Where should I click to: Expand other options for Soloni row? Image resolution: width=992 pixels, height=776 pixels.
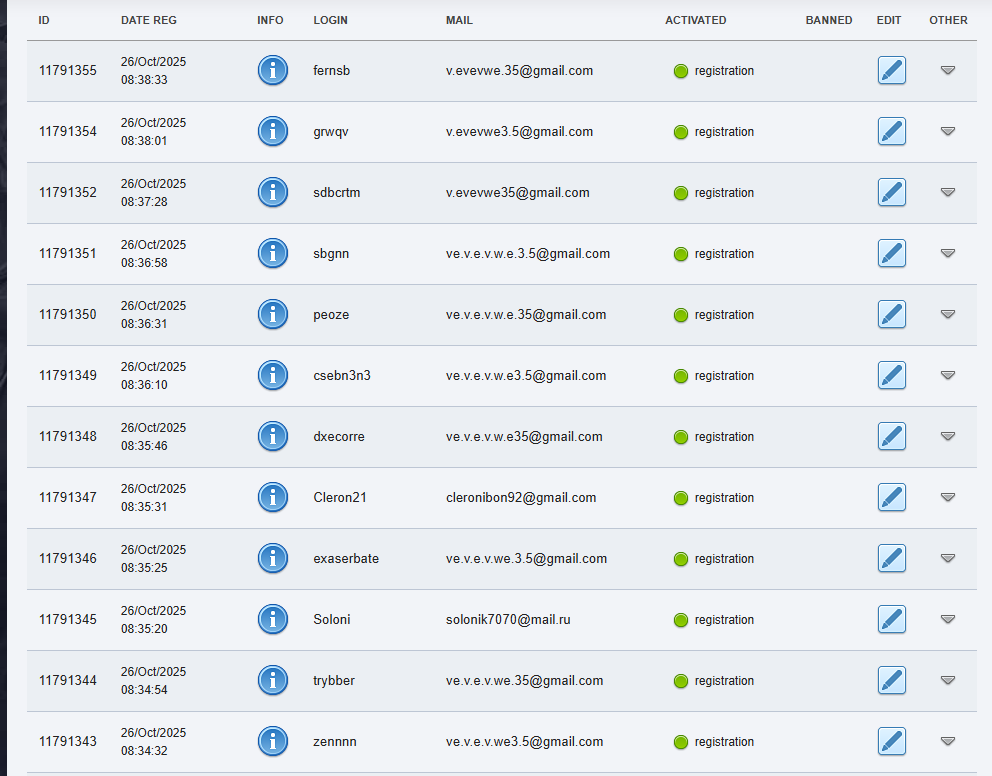click(x=948, y=620)
